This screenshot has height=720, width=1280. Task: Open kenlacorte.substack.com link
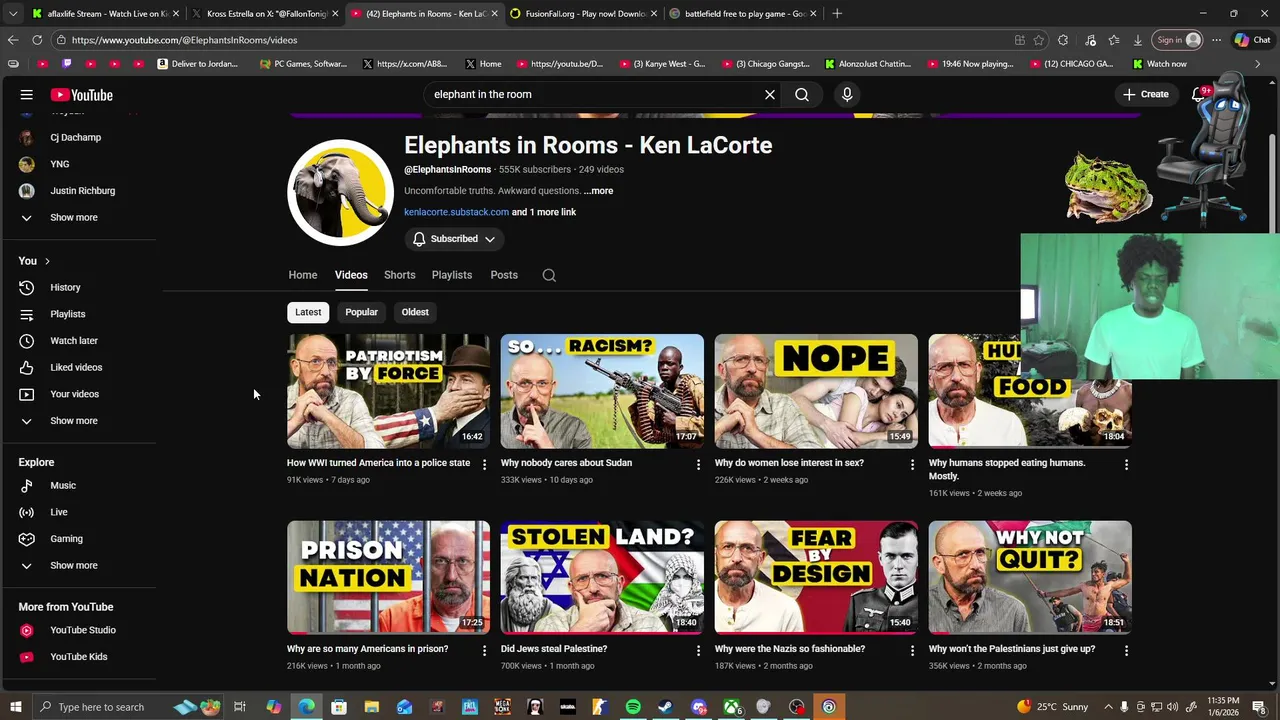pos(456,212)
